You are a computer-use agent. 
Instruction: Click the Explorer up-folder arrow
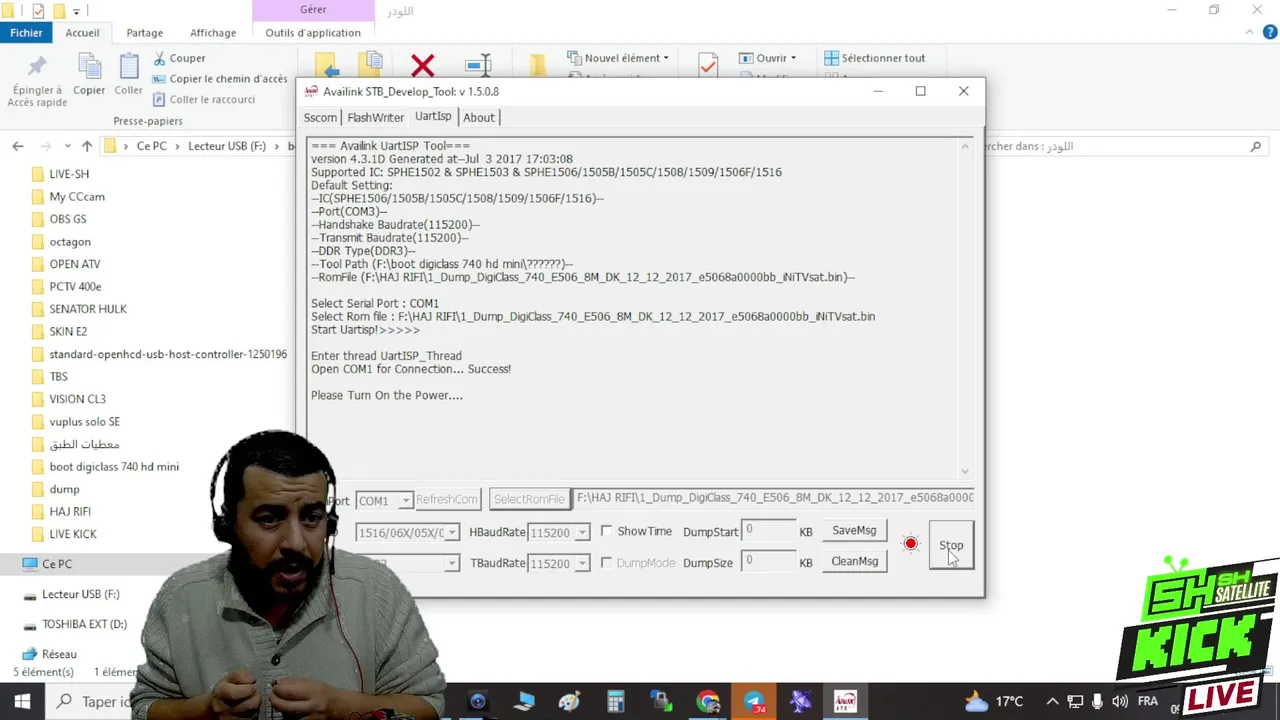coord(87,146)
